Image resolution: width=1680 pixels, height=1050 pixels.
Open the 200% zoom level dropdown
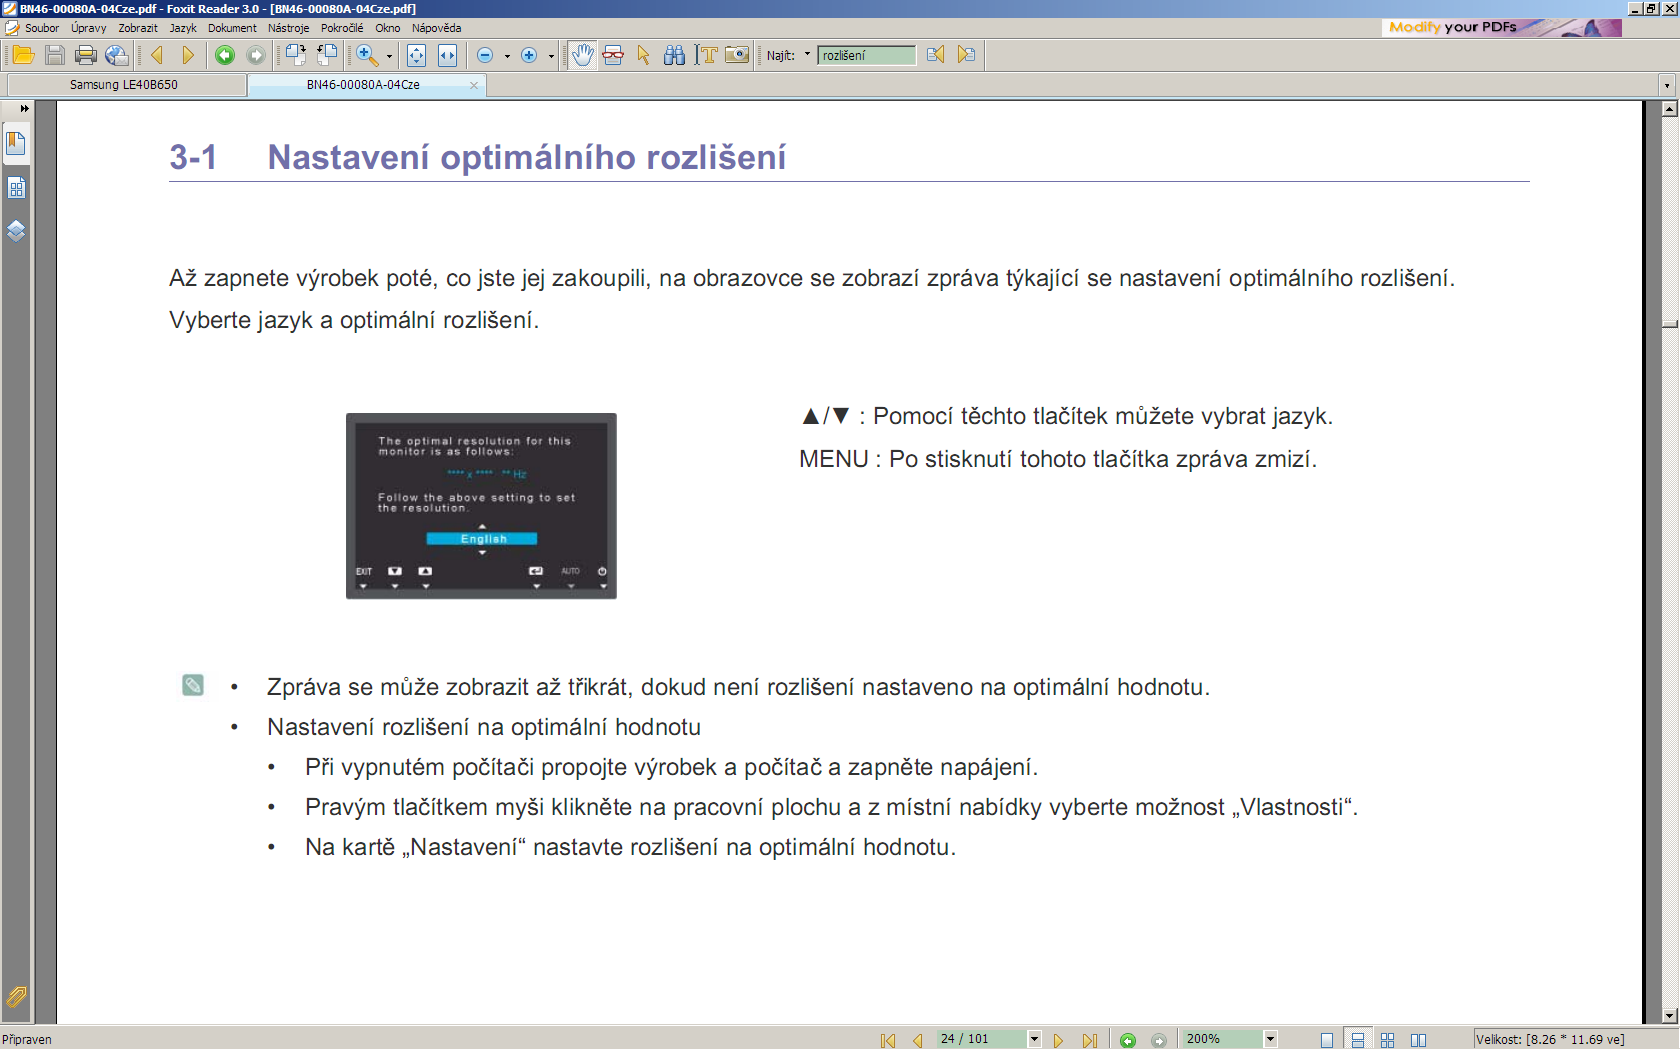(x=1270, y=1039)
